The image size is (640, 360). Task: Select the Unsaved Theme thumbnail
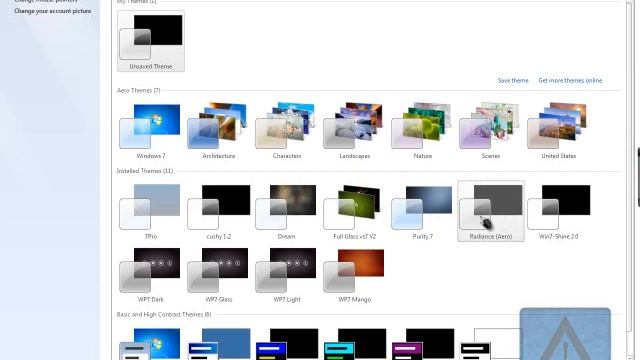[x=151, y=41]
